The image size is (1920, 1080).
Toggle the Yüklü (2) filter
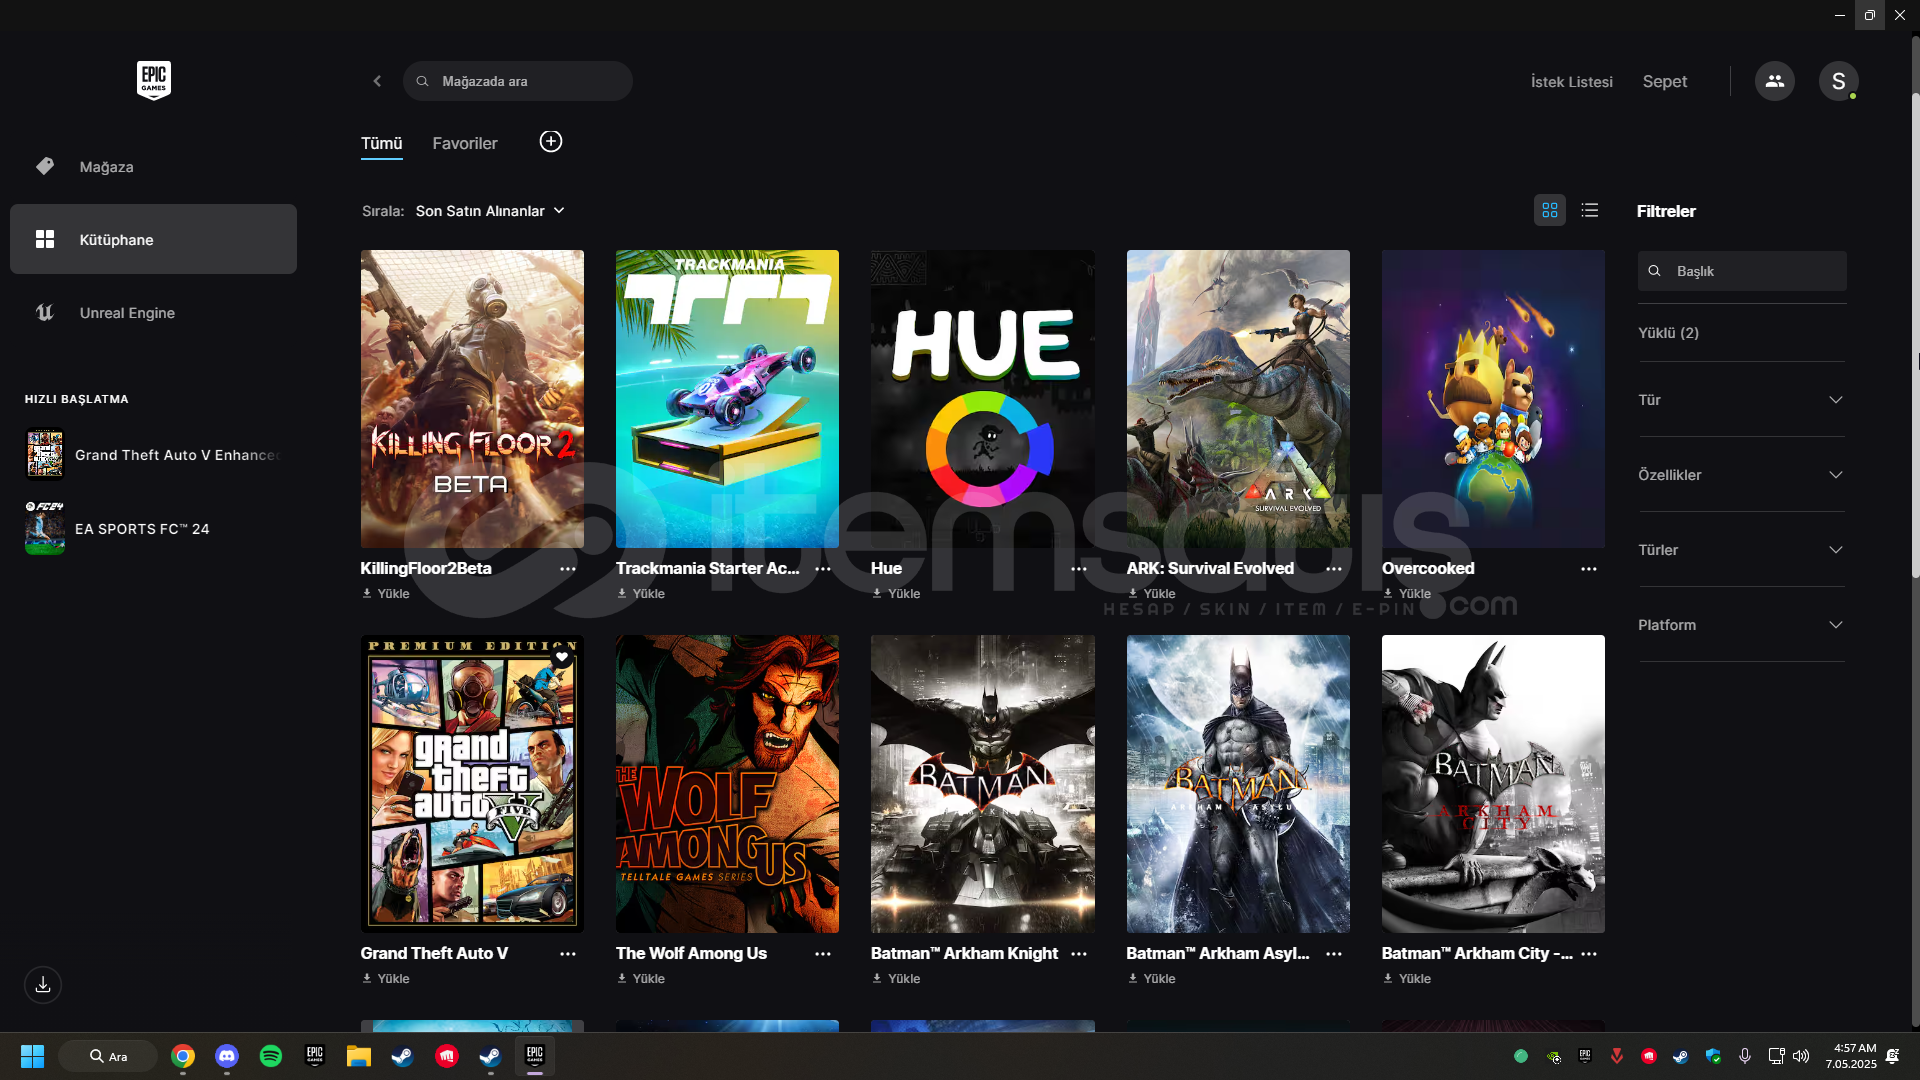tap(1668, 333)
